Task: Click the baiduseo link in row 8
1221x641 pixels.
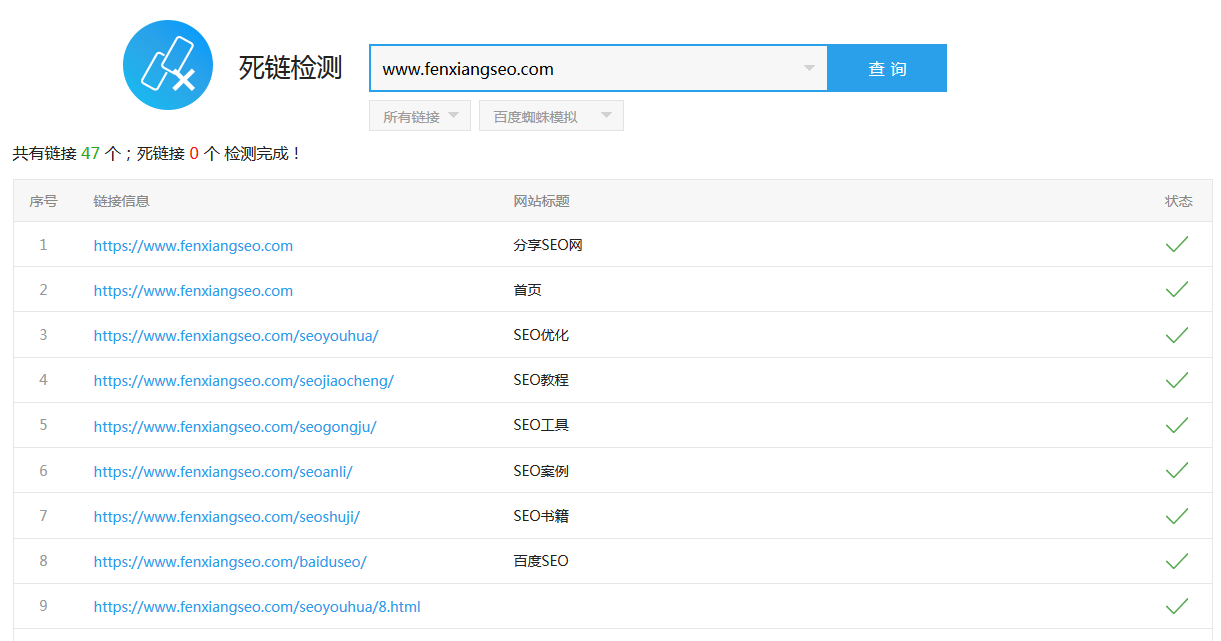Action: point(230,560)
